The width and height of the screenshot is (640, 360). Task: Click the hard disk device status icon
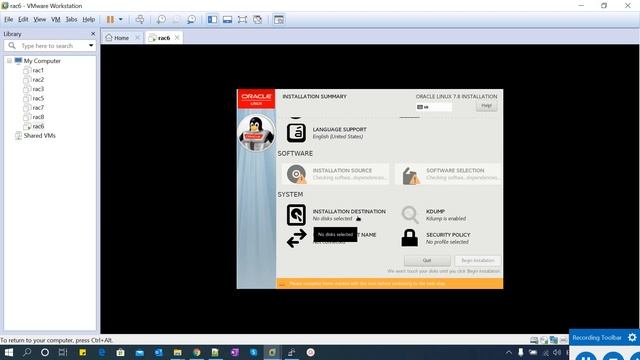tap(533, 340)
